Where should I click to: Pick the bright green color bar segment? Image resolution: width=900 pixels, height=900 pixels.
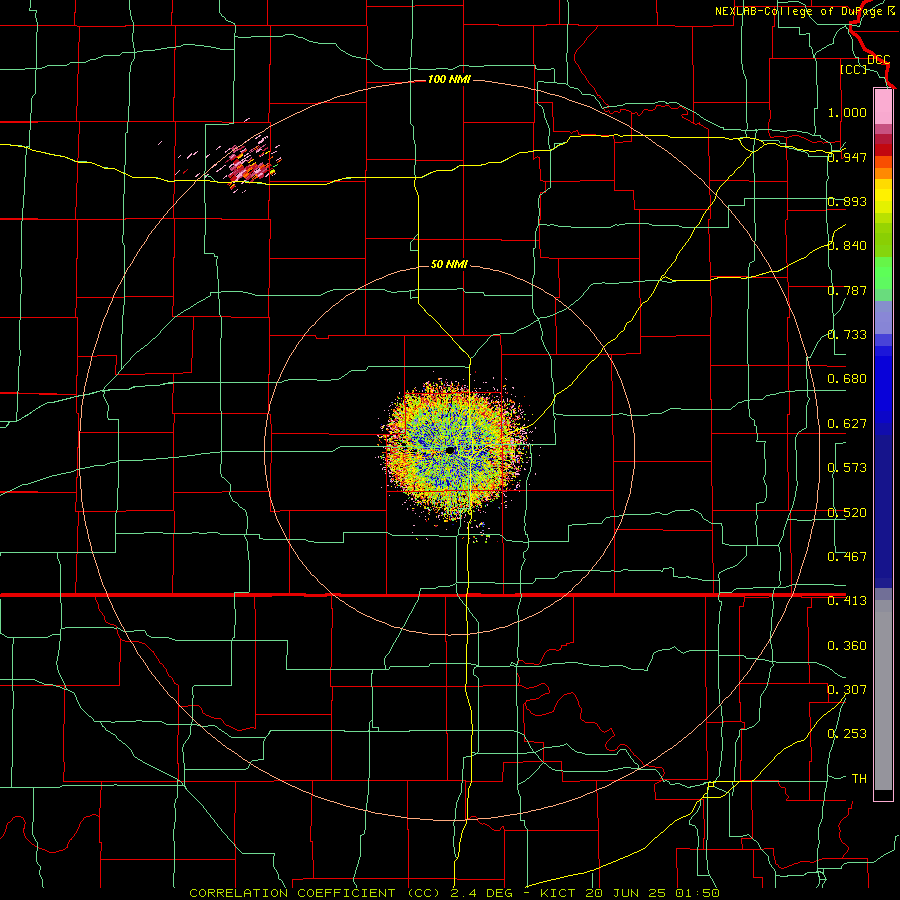[883, 273]
